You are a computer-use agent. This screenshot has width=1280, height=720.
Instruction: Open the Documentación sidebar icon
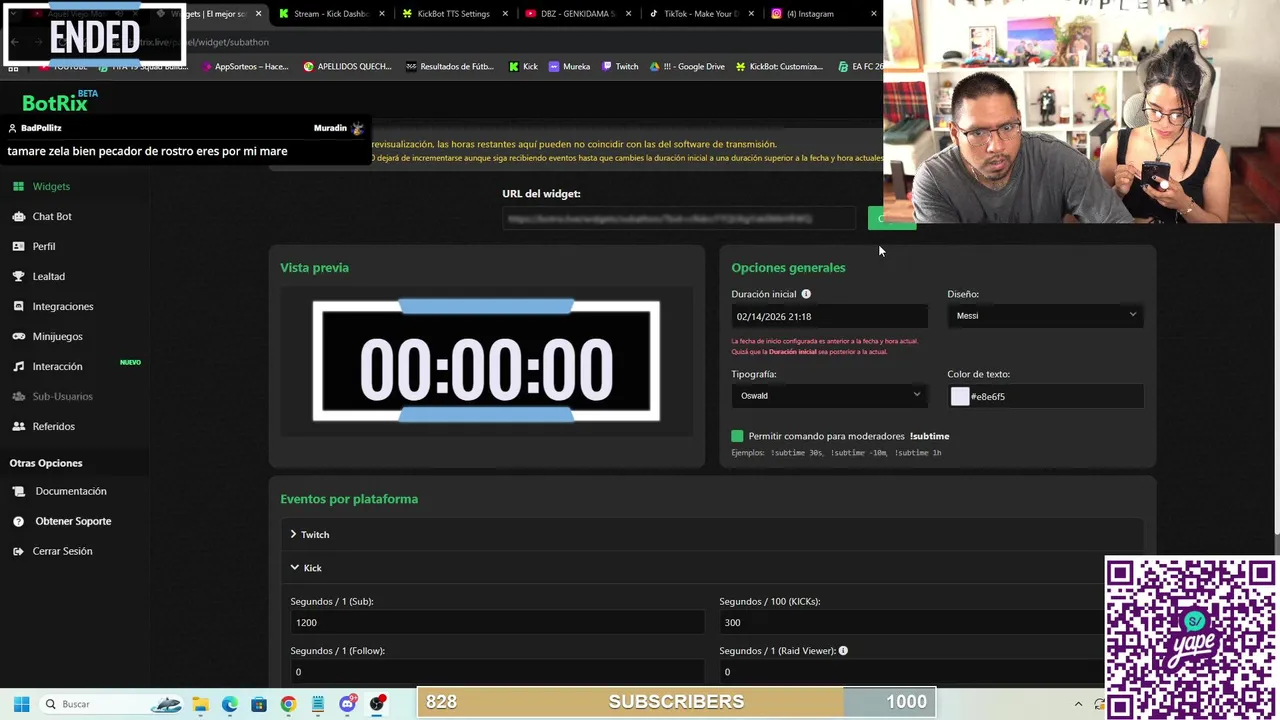click(19, 491)
